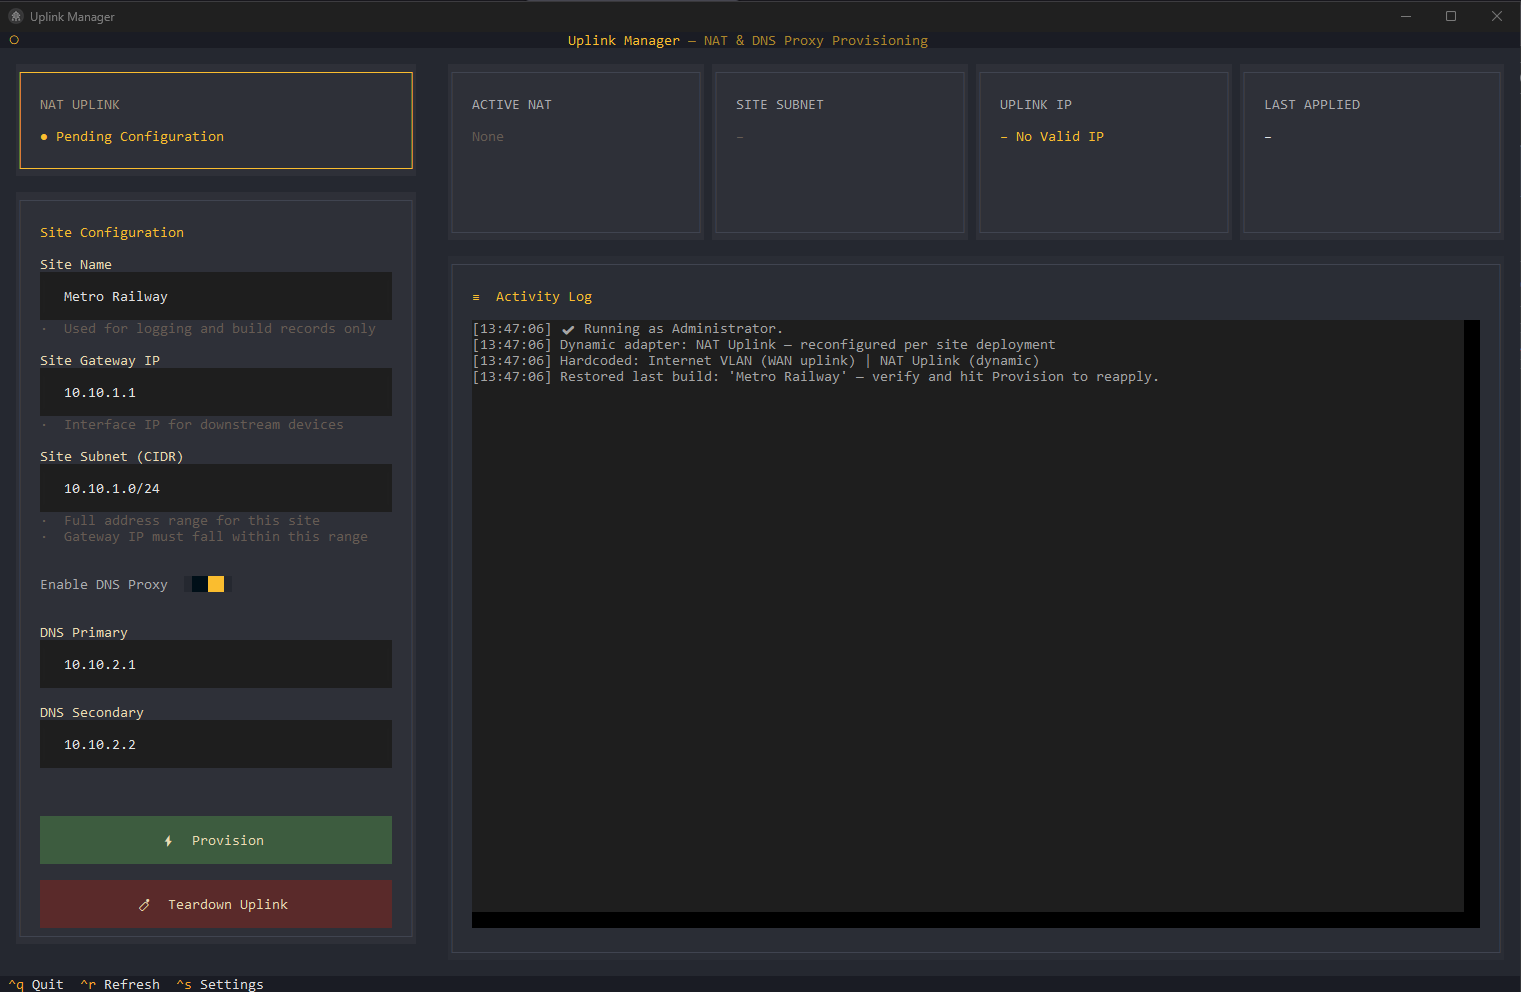This screenshot has height=992, width=1521.
Task: Click the header title 'Uplink Manager'
Action: [x=624, y=41]
